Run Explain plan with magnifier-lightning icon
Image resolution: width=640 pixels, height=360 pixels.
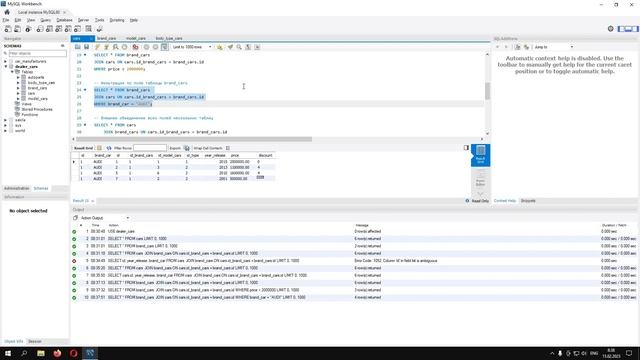click(x=116, y=47)
